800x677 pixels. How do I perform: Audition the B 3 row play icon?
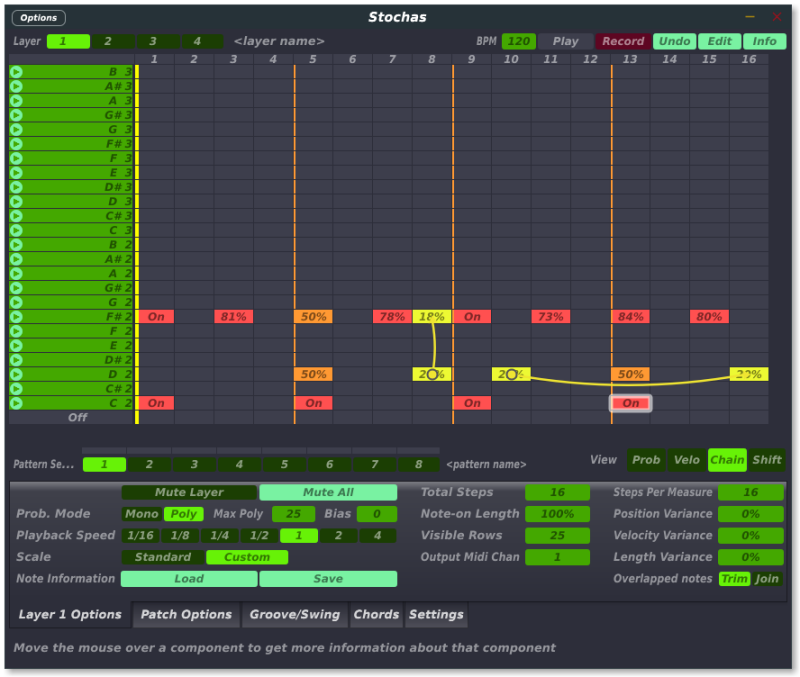pos(16,72)
